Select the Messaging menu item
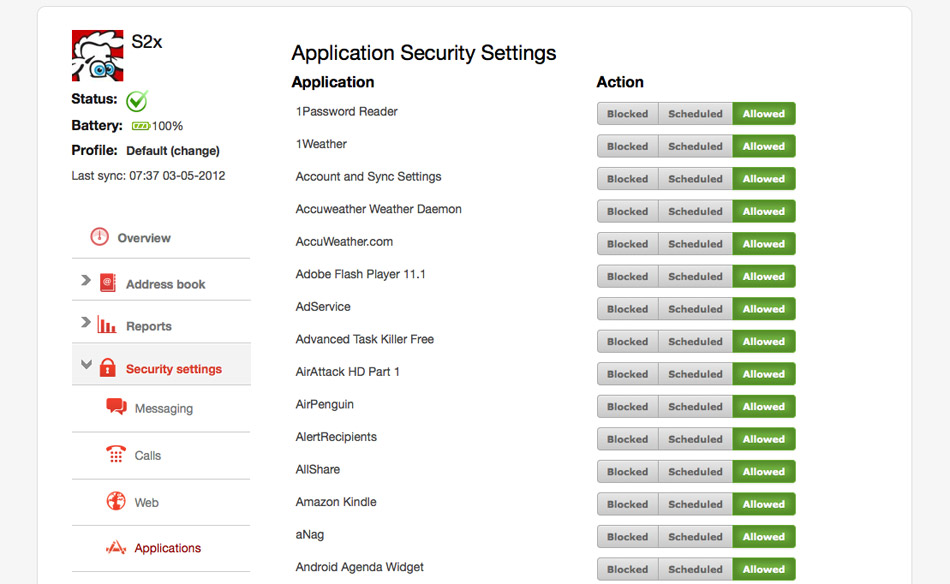This screenshot has width=950, height=584. pyautogui.click(x=163, y=408)
